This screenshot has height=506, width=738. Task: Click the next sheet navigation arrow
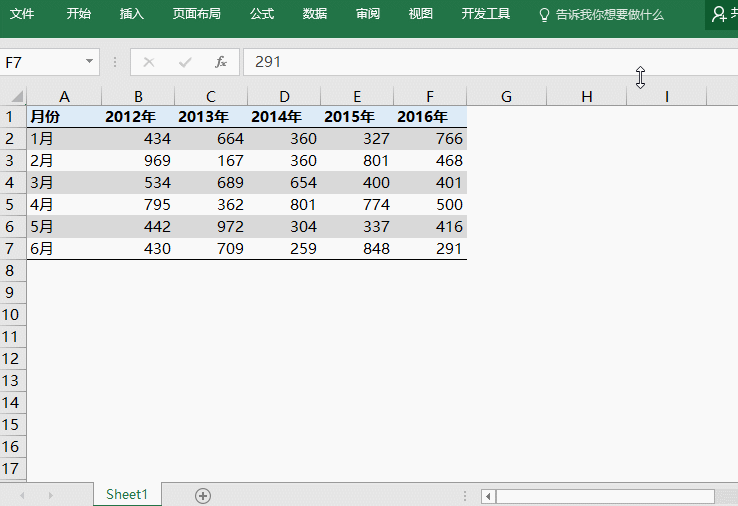50,495
